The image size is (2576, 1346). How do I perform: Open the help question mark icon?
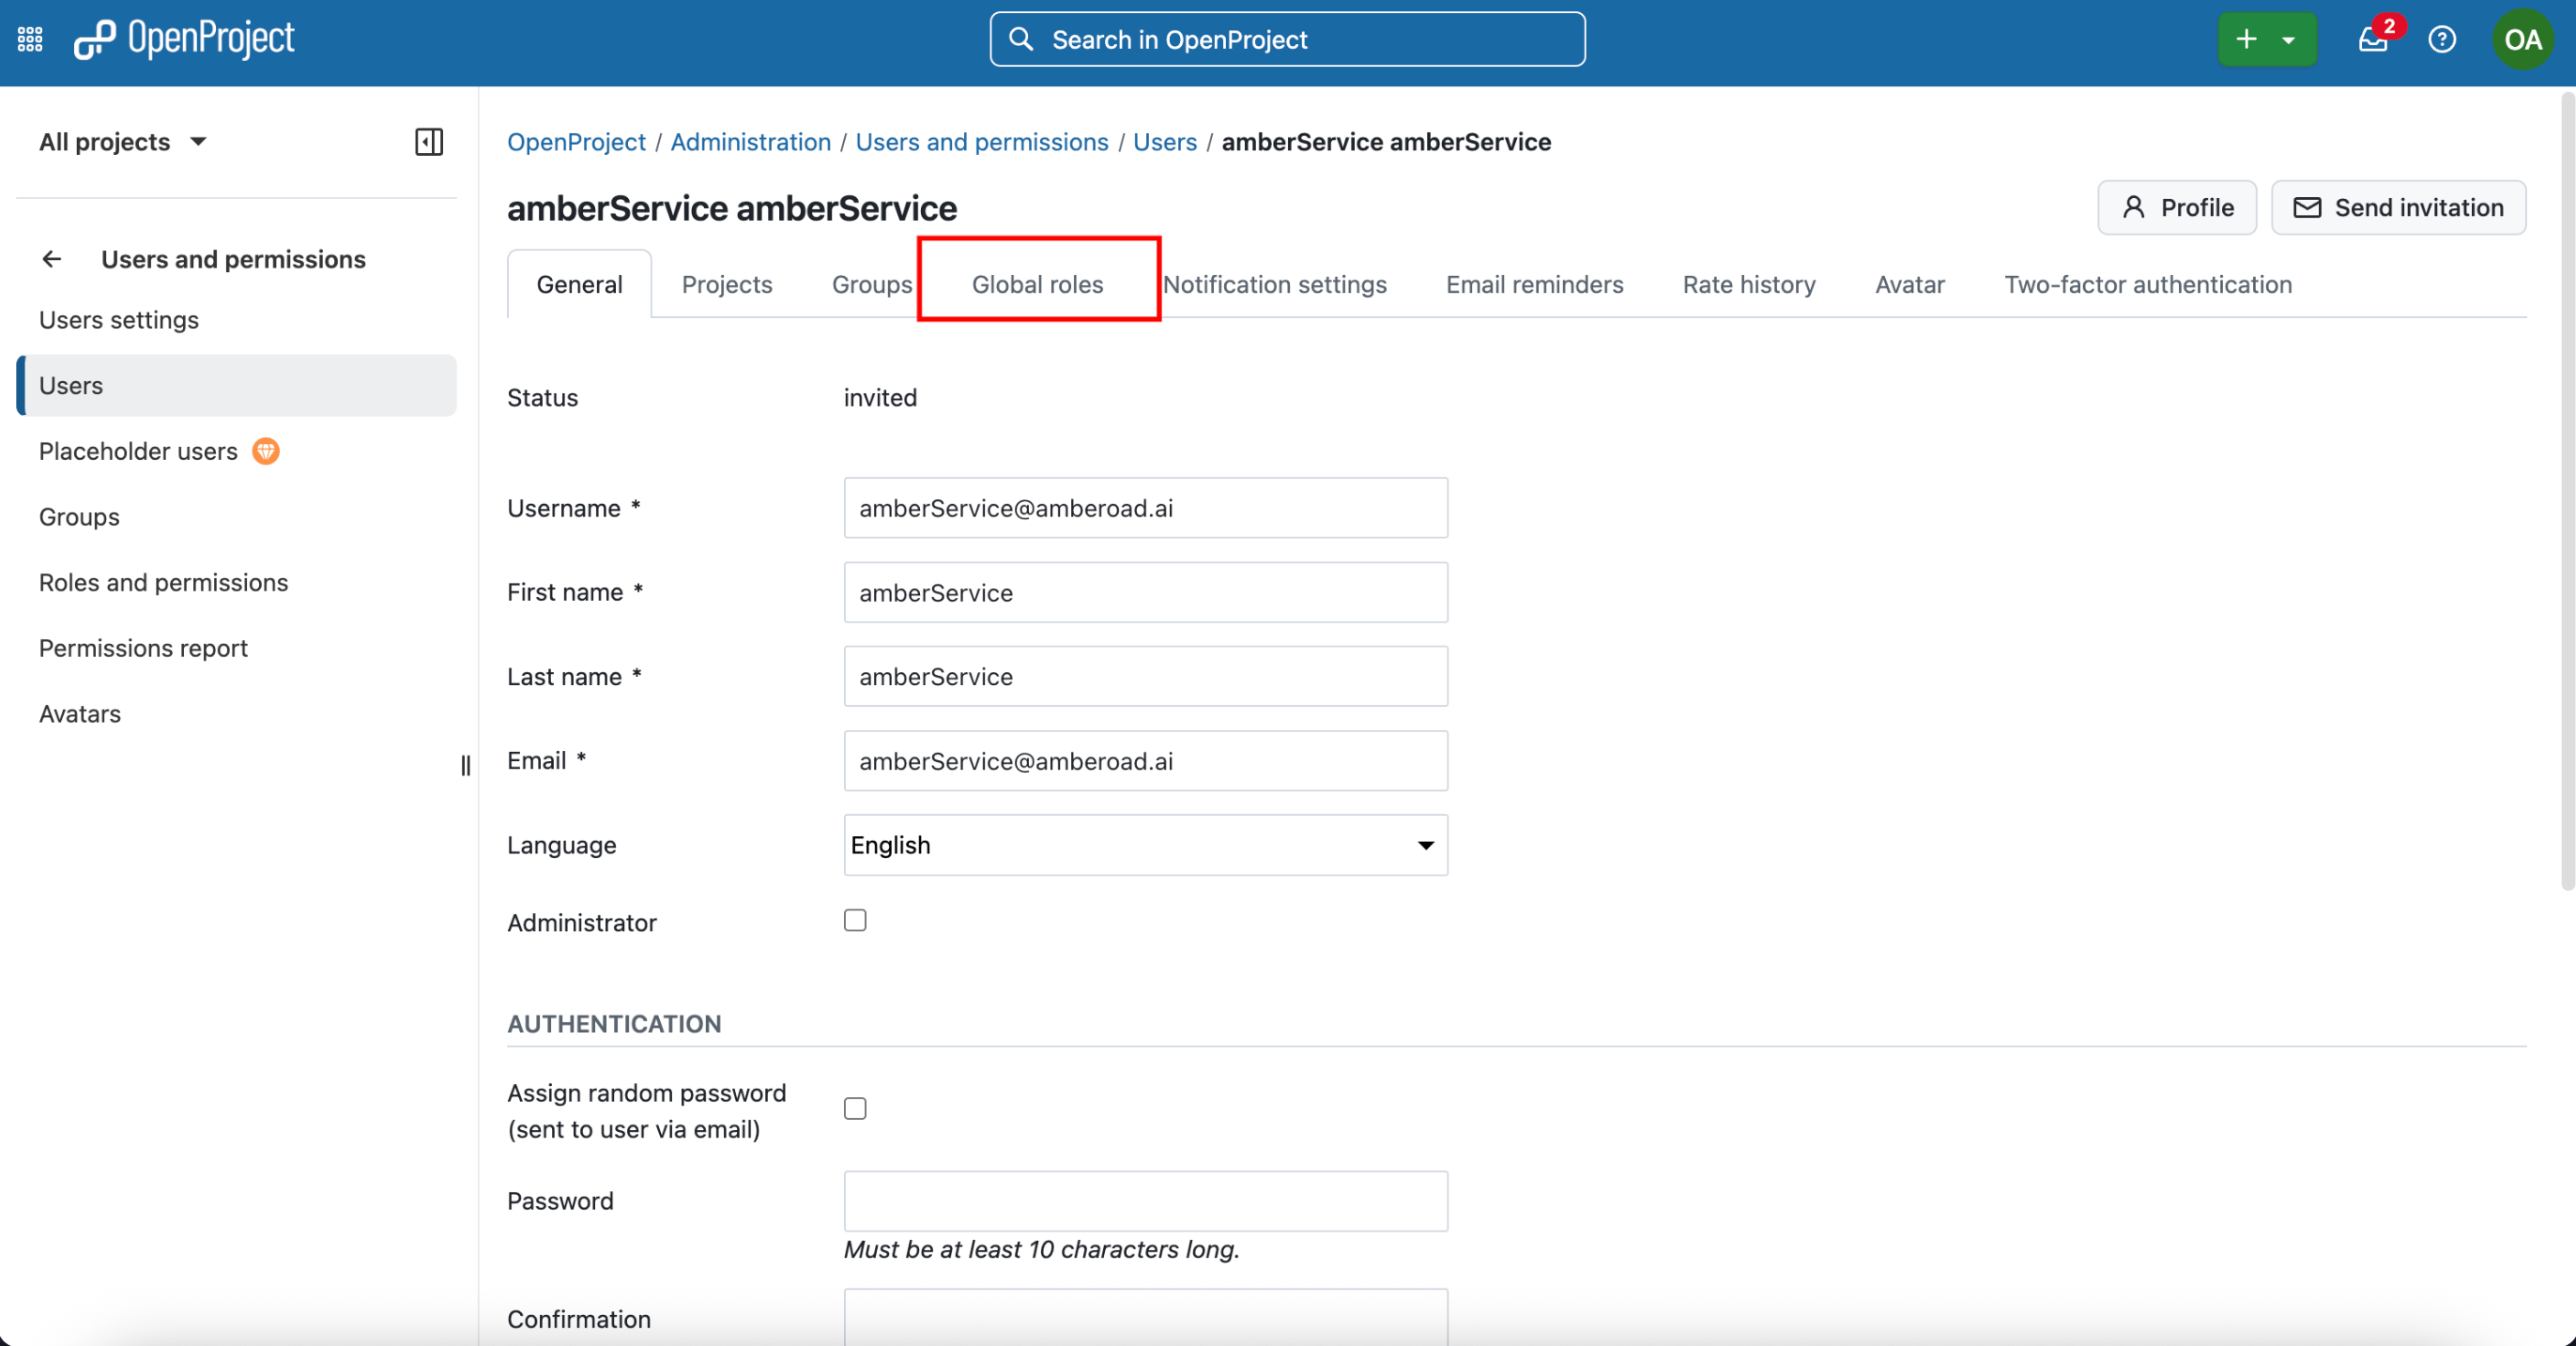pos(2441,40)
